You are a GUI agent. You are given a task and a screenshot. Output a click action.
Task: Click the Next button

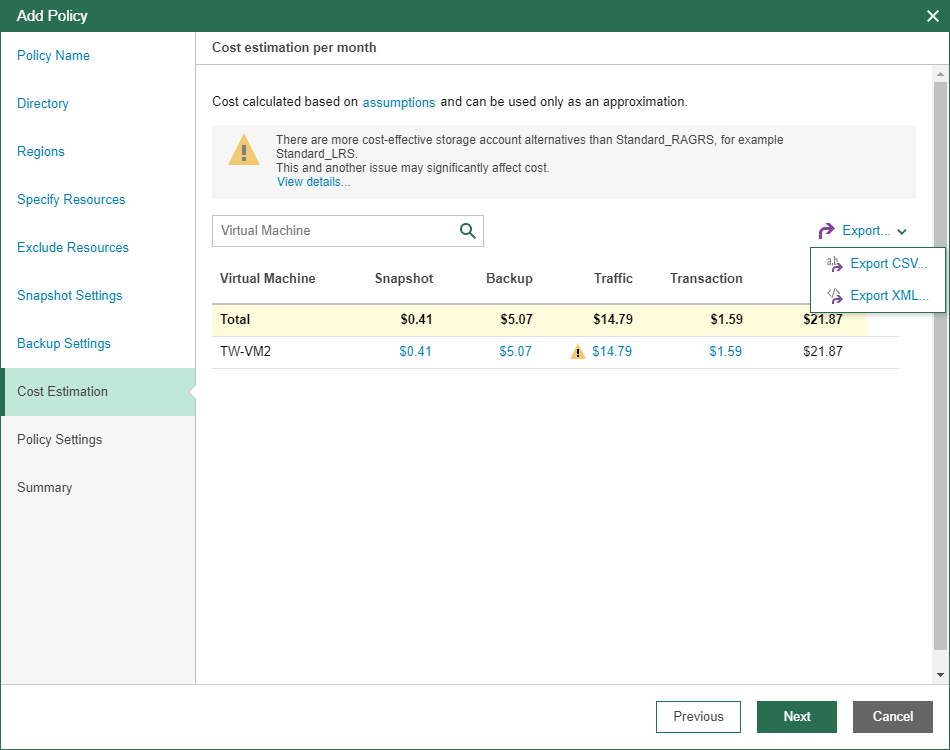pyautogui.click(x=796, y=716)
